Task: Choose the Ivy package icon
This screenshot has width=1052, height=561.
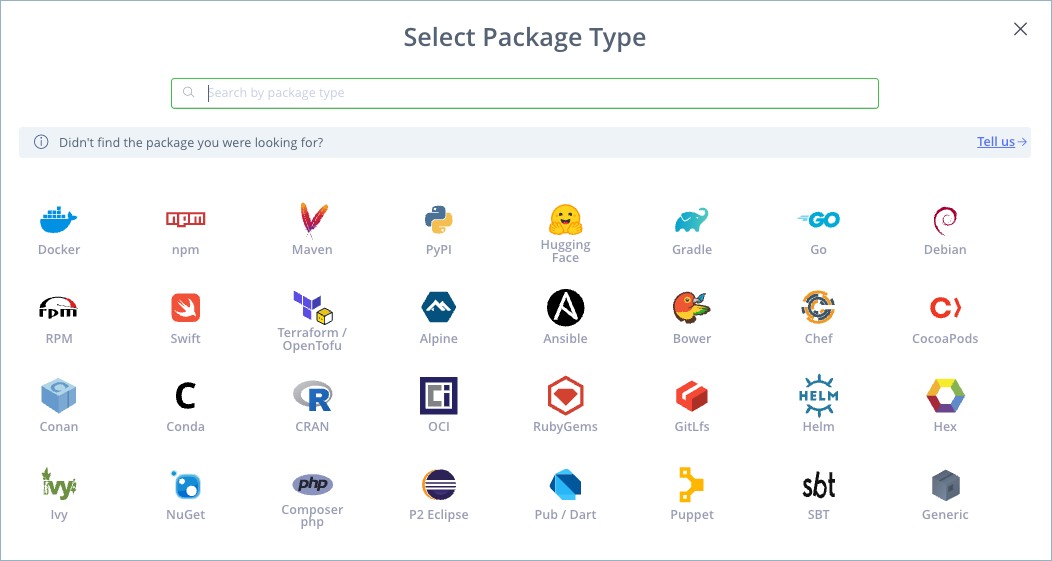Action: point(59,484)
